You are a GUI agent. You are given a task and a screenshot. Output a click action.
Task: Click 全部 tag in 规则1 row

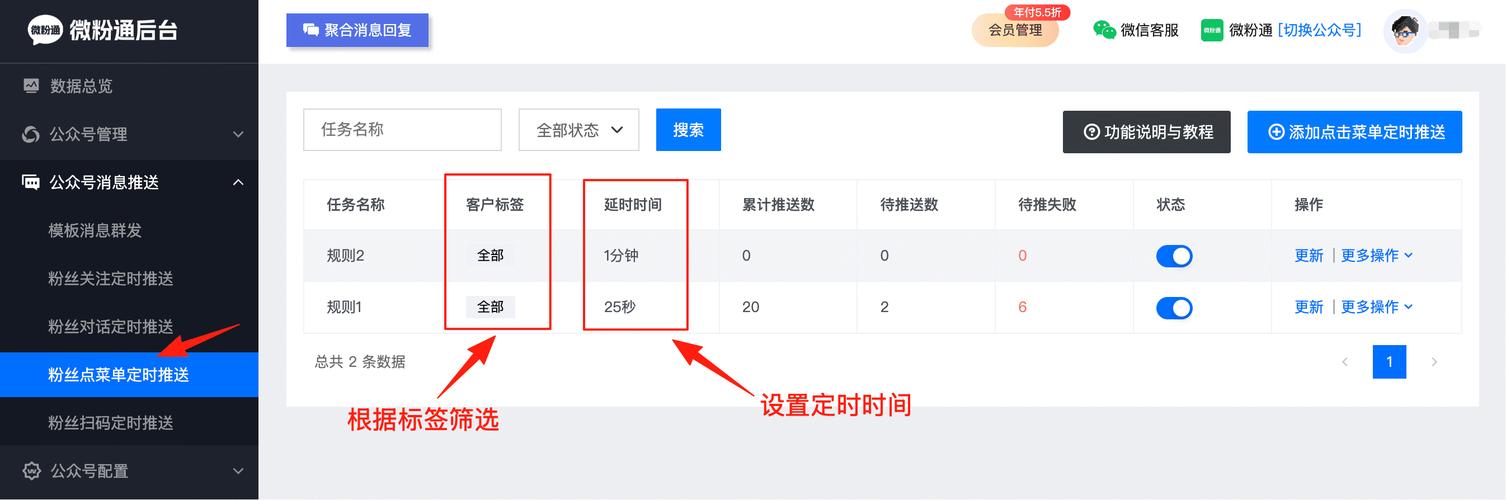[x=490, y=307]
